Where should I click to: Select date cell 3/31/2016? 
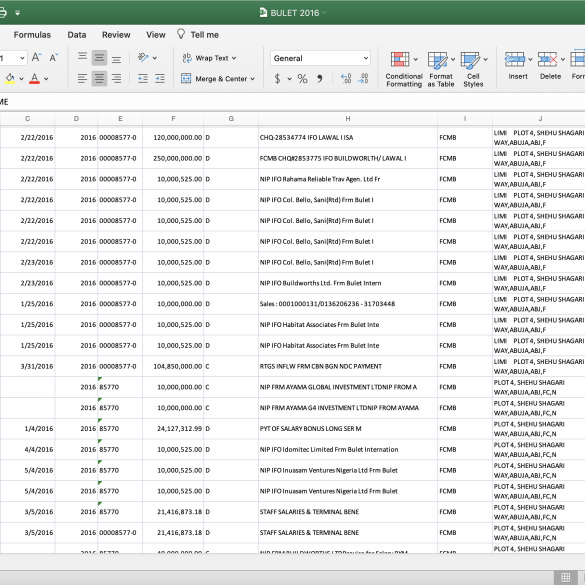[28, 366]
